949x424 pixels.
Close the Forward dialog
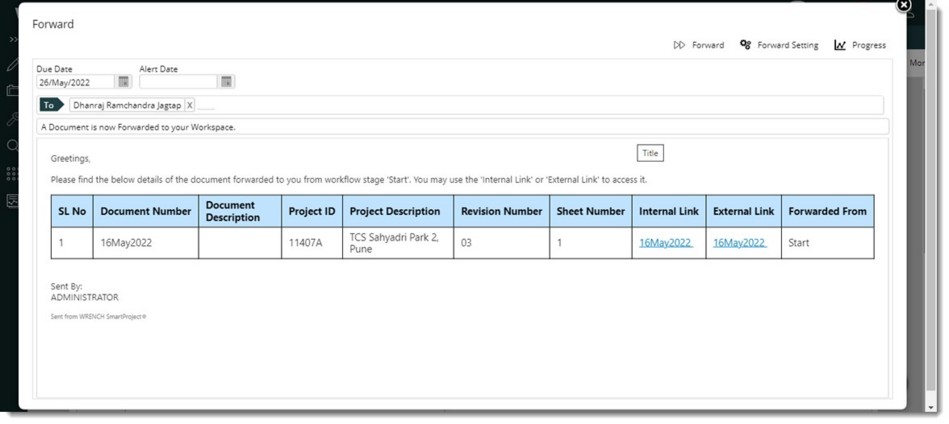click(x=904, y=5)
